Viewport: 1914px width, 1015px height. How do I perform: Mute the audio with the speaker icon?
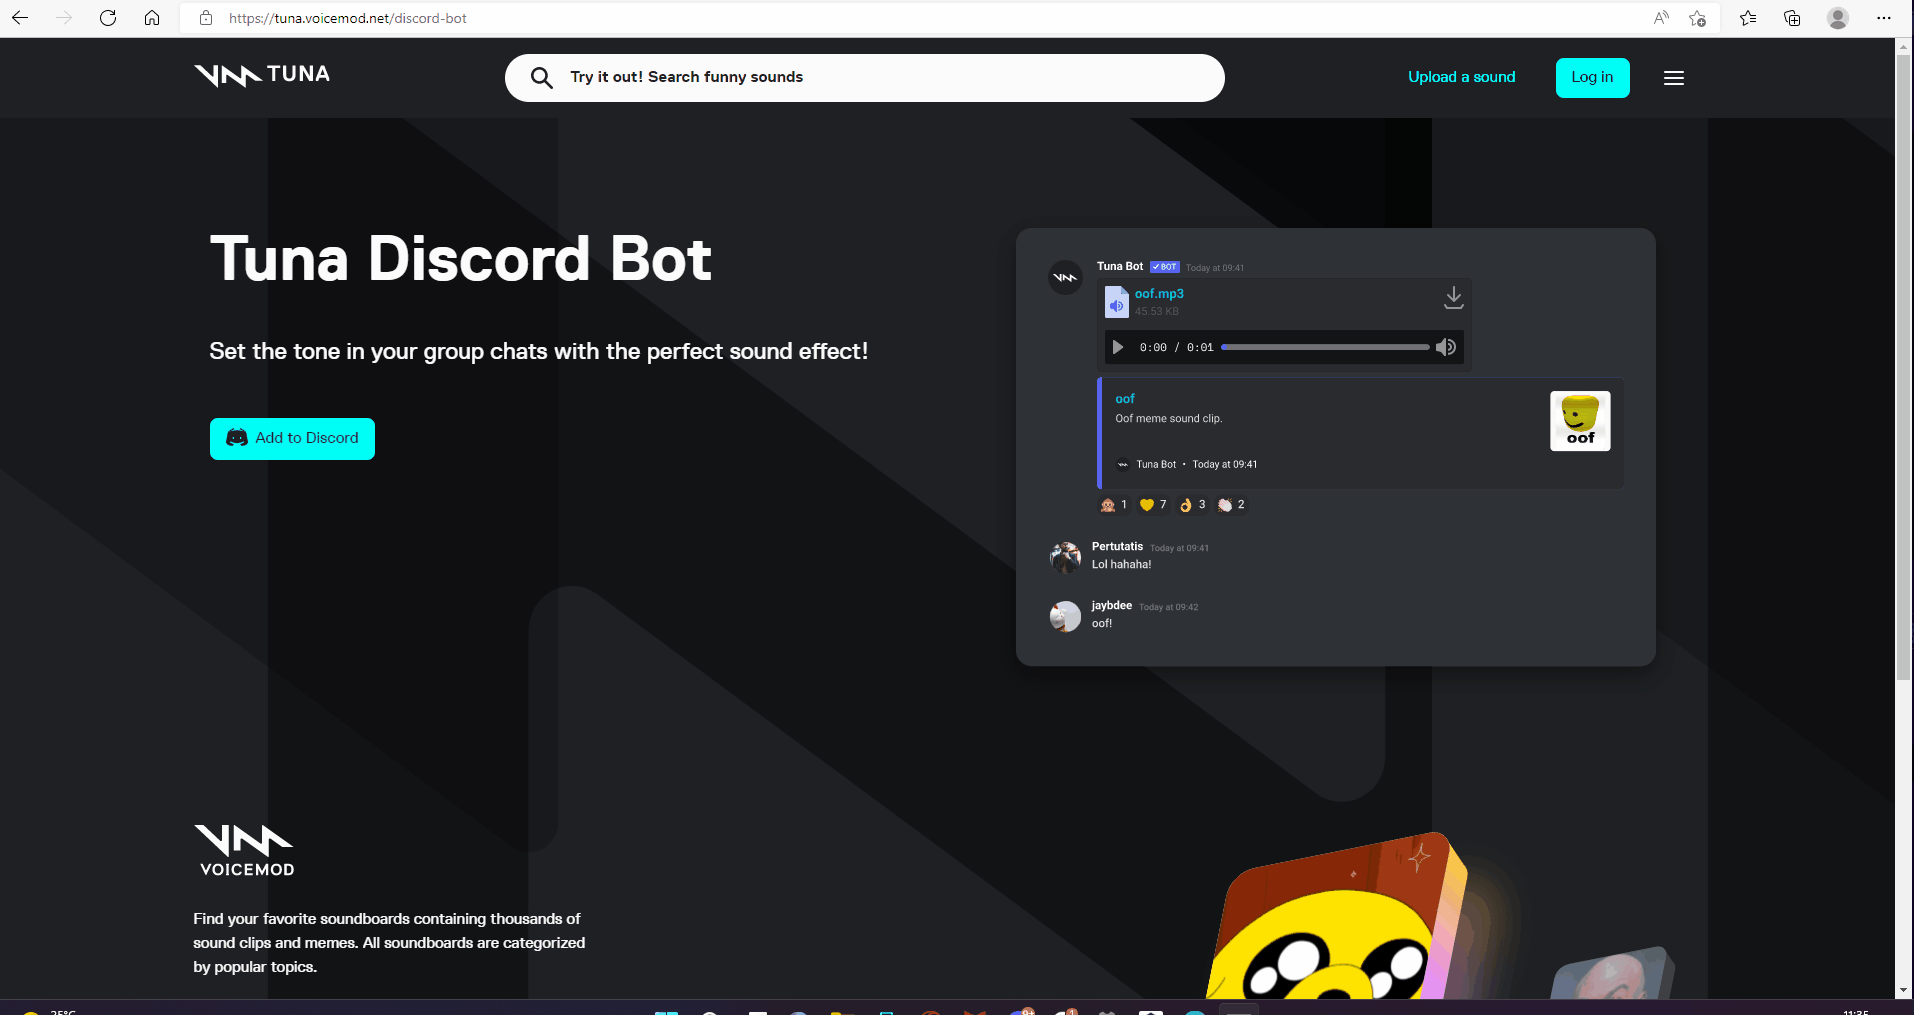(1446, 347)
